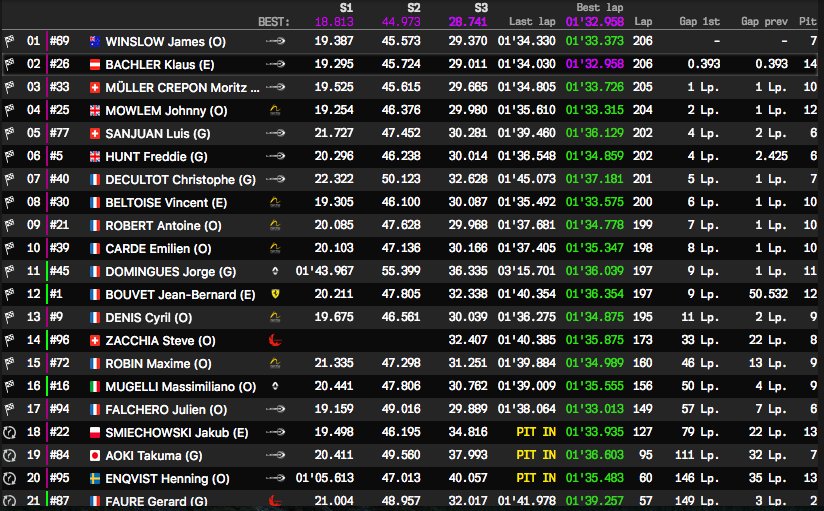
Task: Click the Australian flag next to WINSLOW James
Action: click(x=95, y=42)
